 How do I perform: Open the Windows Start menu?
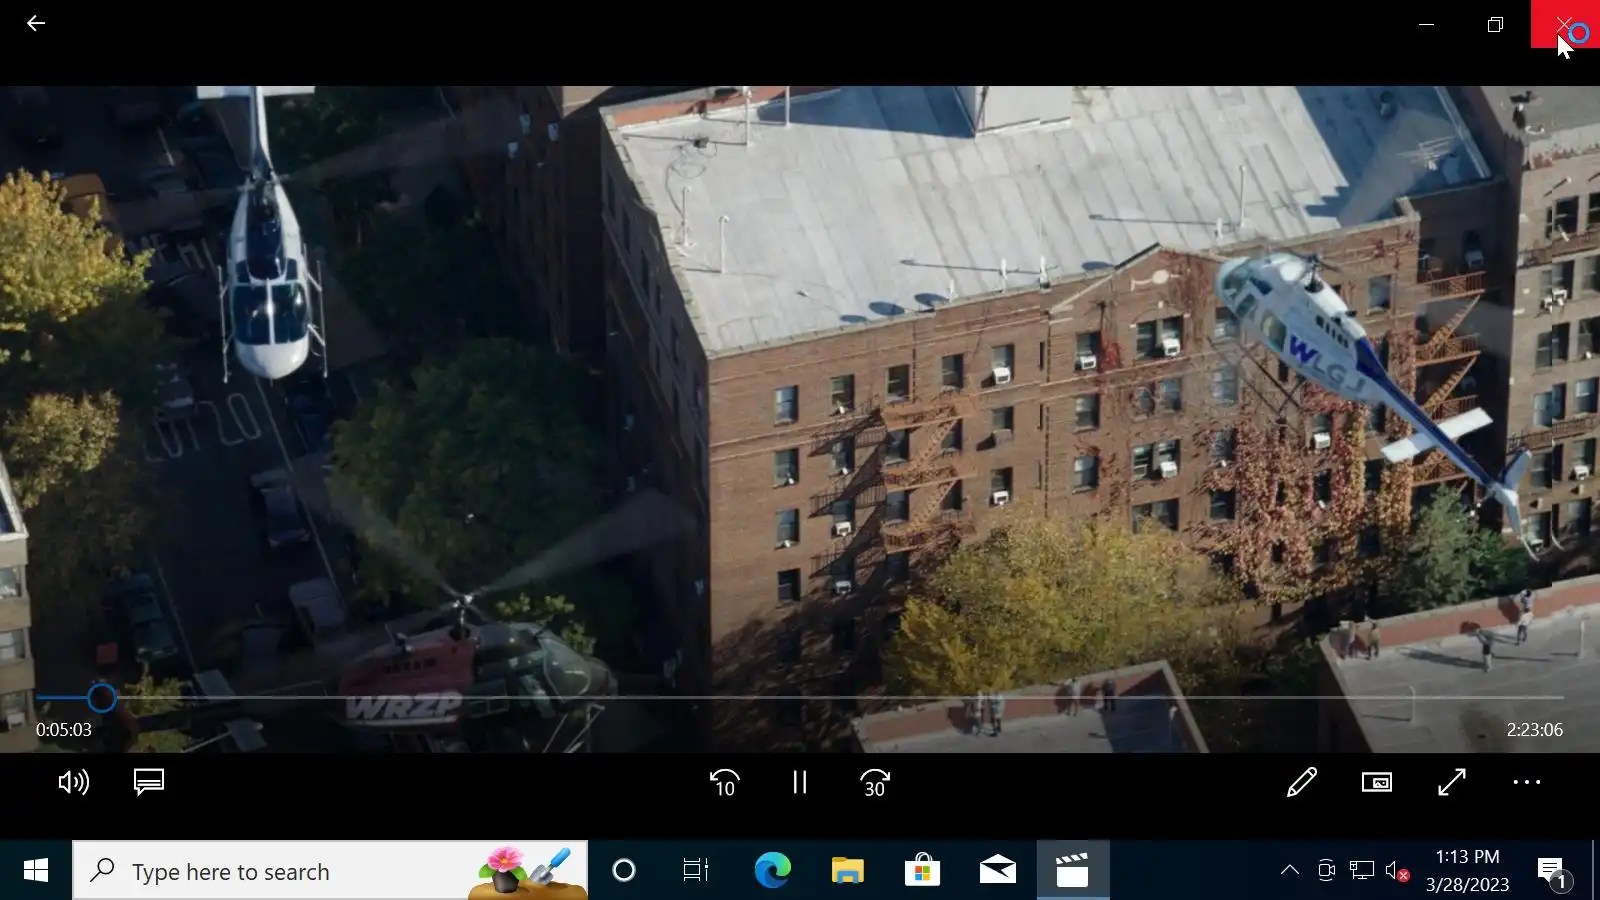pyautogui.click(x=36, y=871)
